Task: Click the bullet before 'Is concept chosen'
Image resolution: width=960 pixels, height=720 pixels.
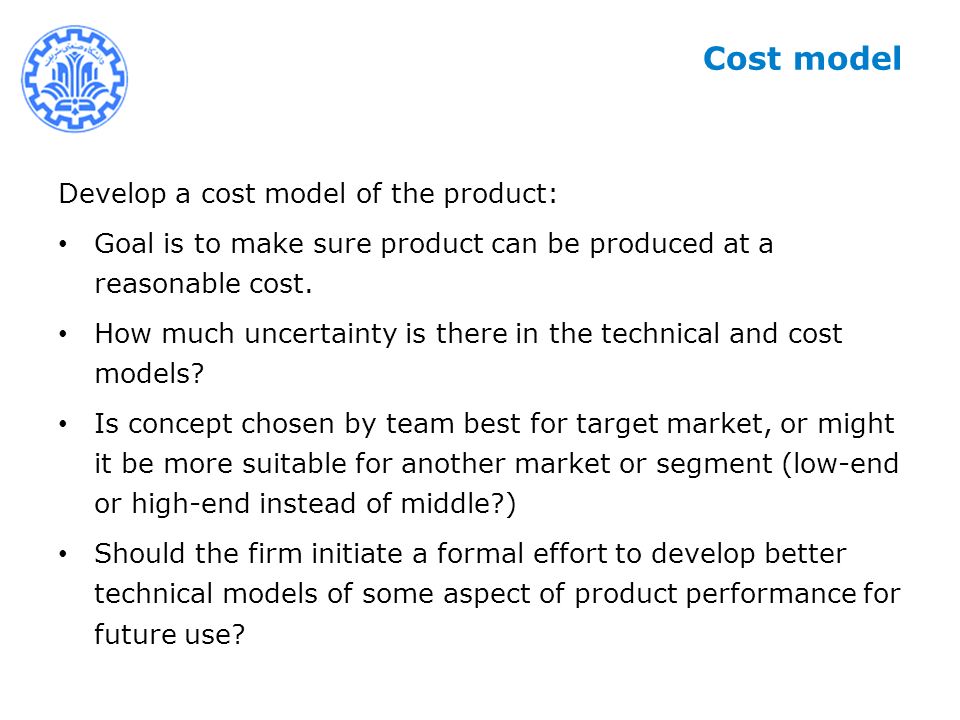Action: tap(63, 424)
